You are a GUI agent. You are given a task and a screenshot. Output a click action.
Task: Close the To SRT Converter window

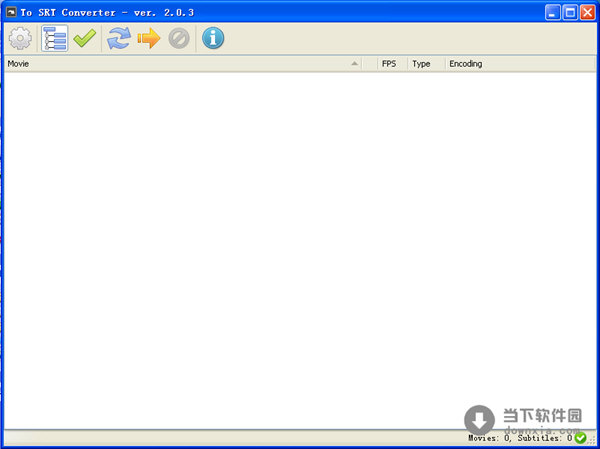click(x=587, y=13)
